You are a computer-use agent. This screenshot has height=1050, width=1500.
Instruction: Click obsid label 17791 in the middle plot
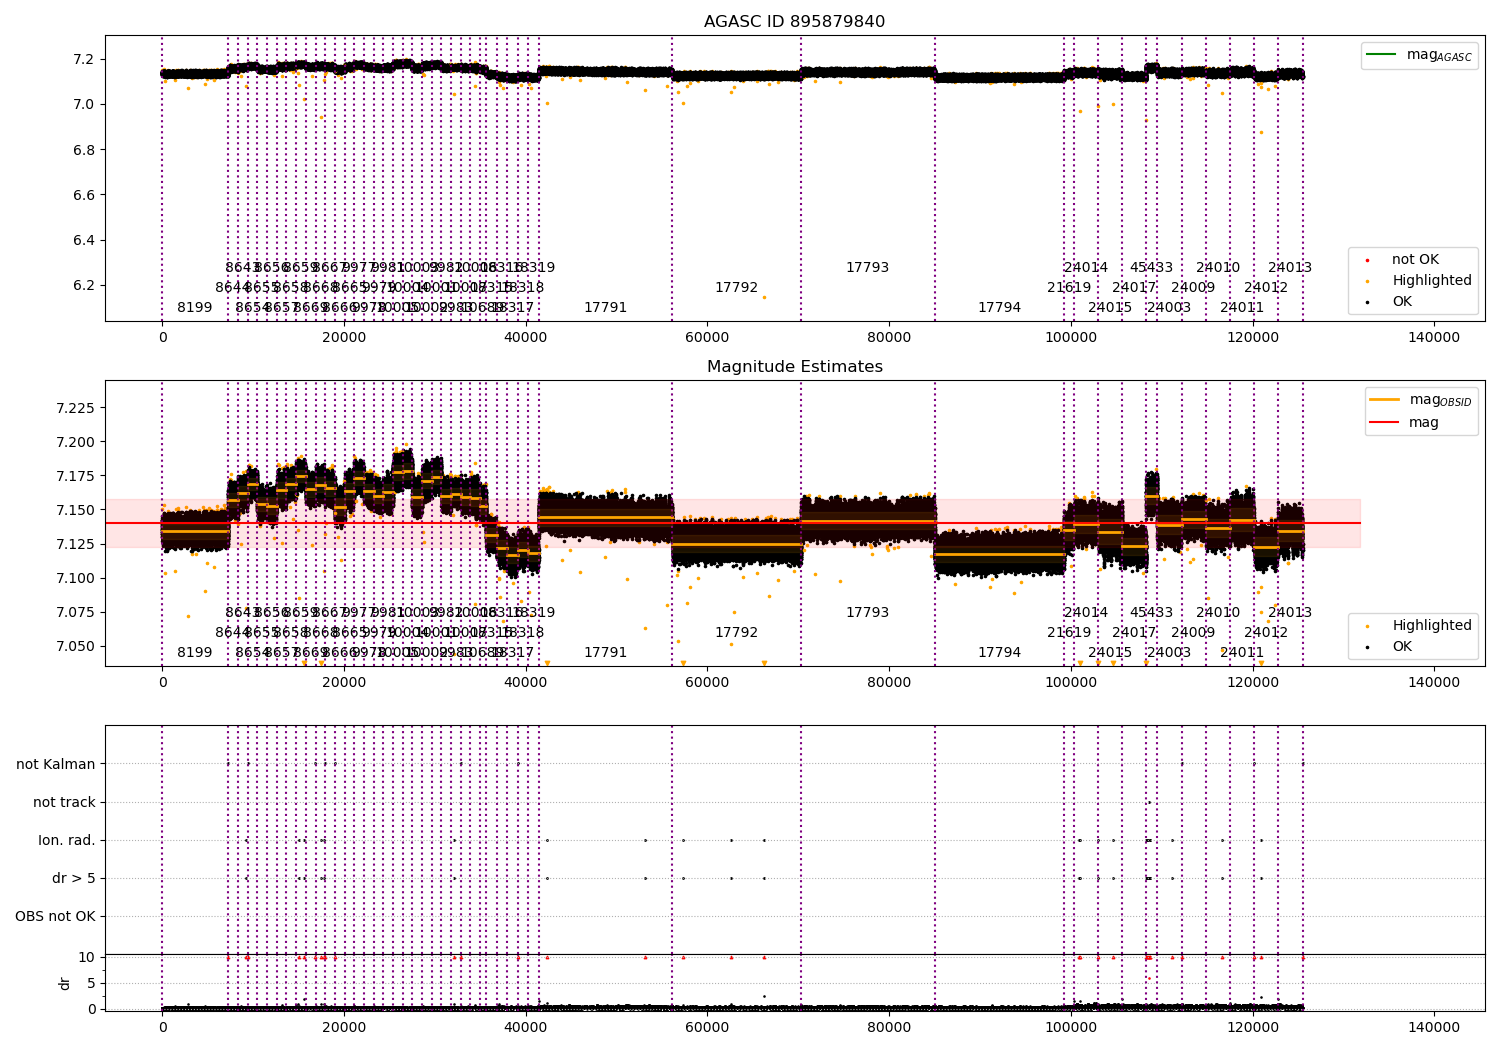coord(605,653)
